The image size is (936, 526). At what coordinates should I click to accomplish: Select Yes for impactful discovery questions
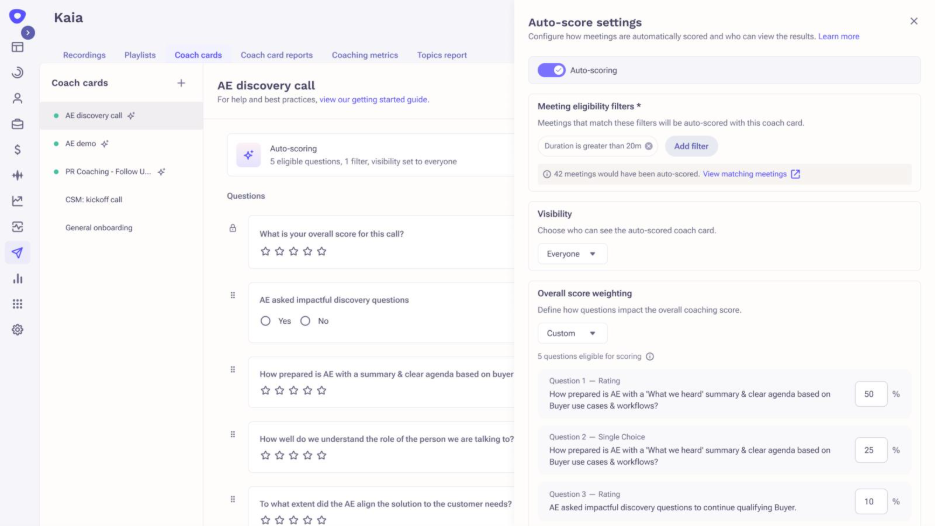pyautogui.click(x=265, y=321)
